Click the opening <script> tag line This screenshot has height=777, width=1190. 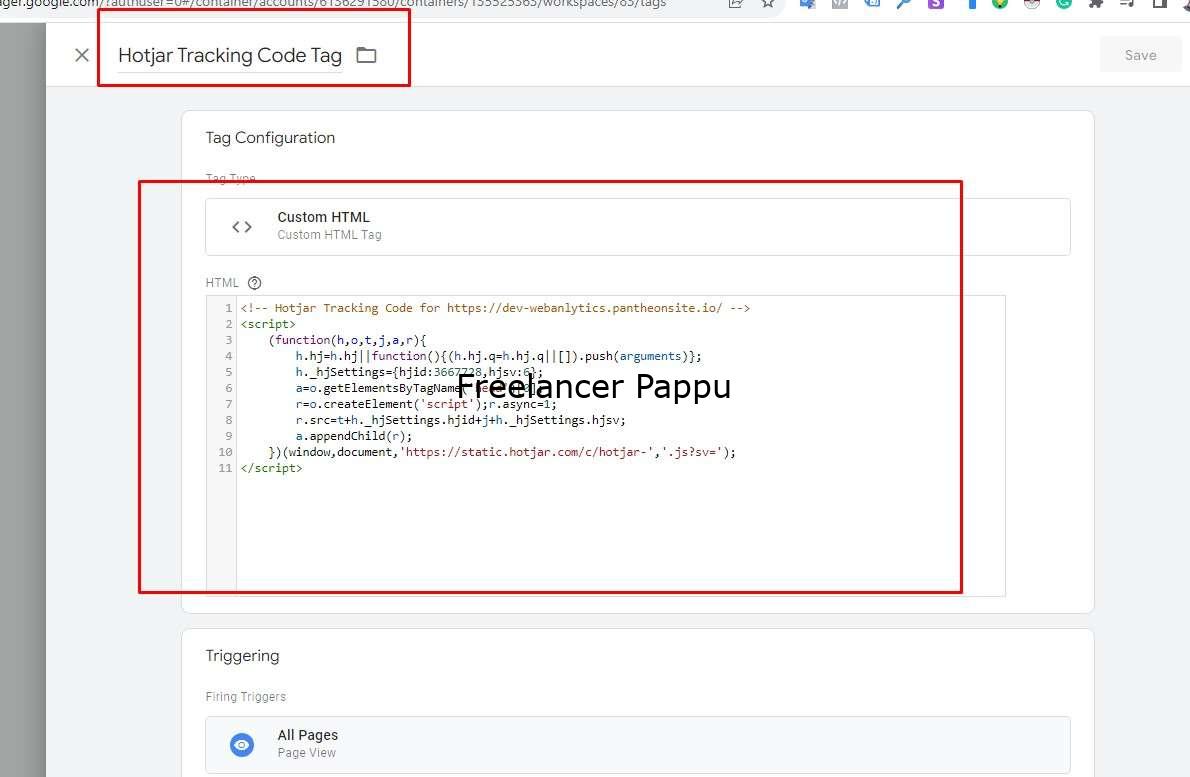point(268,324)
